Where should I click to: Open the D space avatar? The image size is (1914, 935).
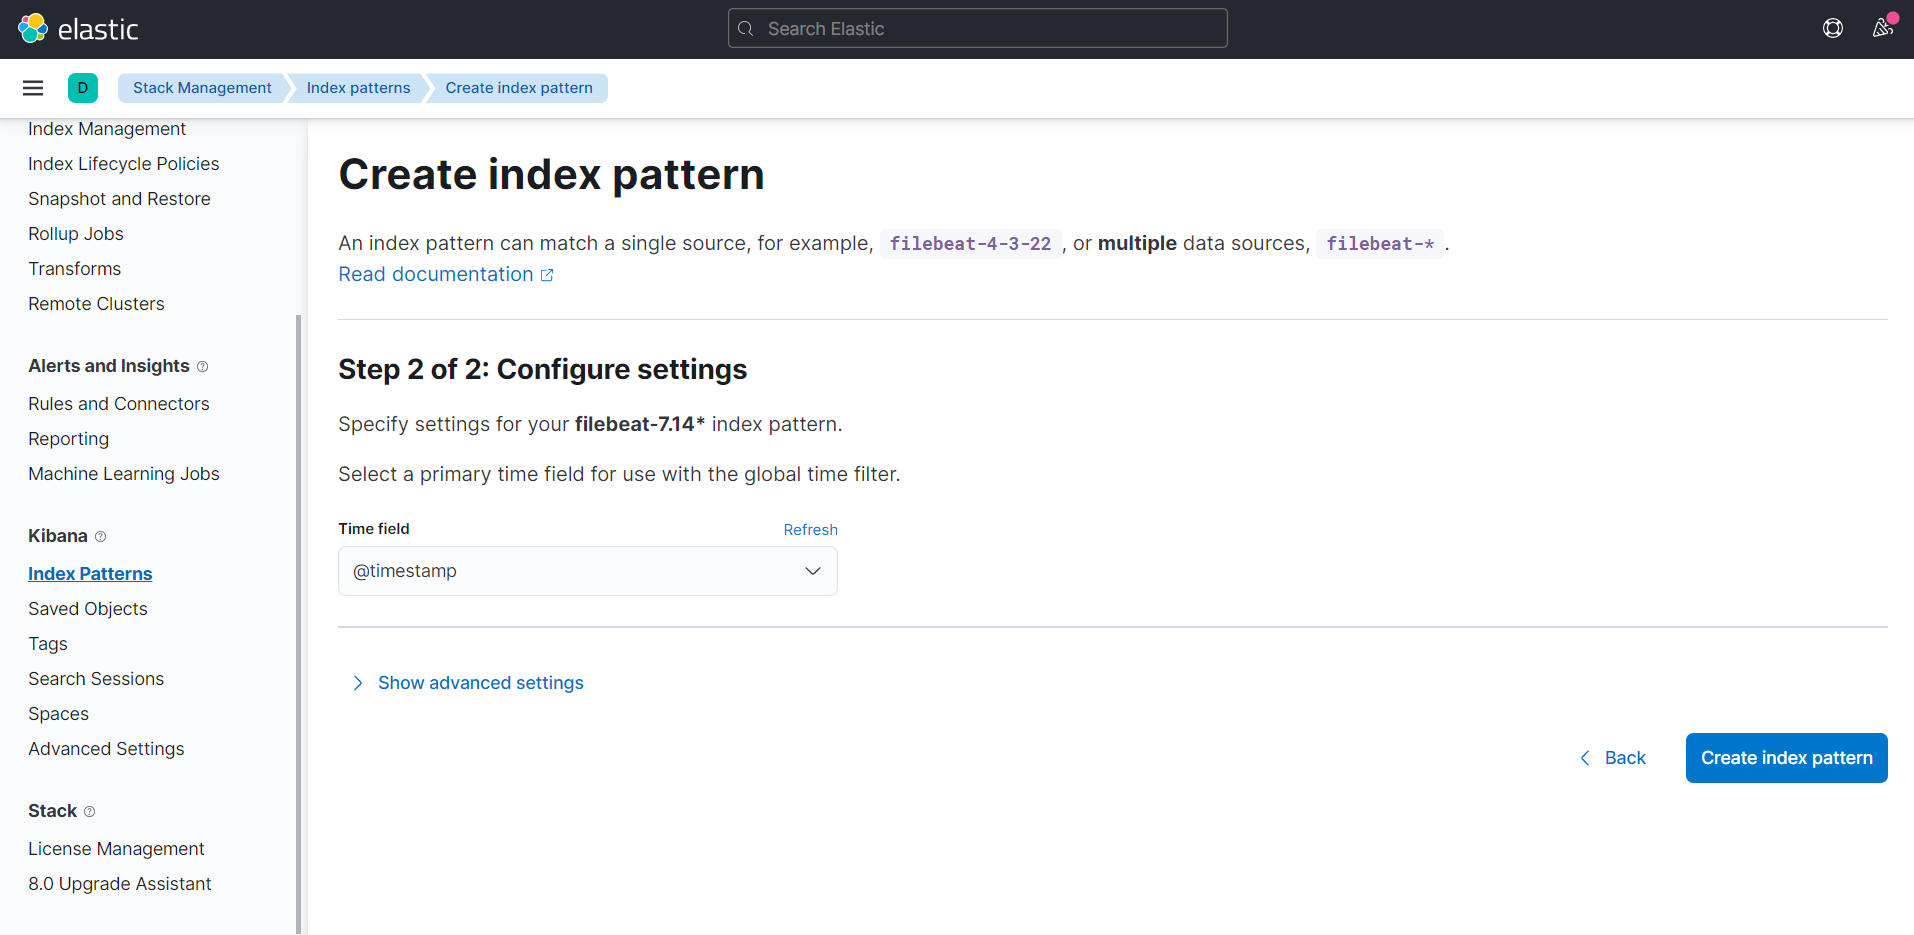pyautogui.click(x=83, y=88)
